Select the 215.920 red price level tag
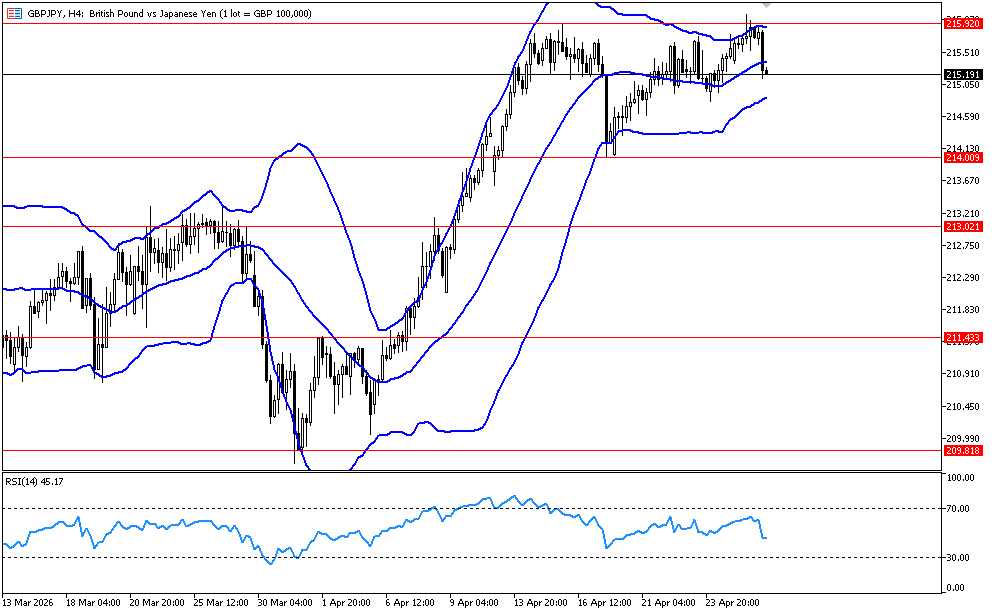This screenshot has width=994, height=614. click(x=961, y=22)
